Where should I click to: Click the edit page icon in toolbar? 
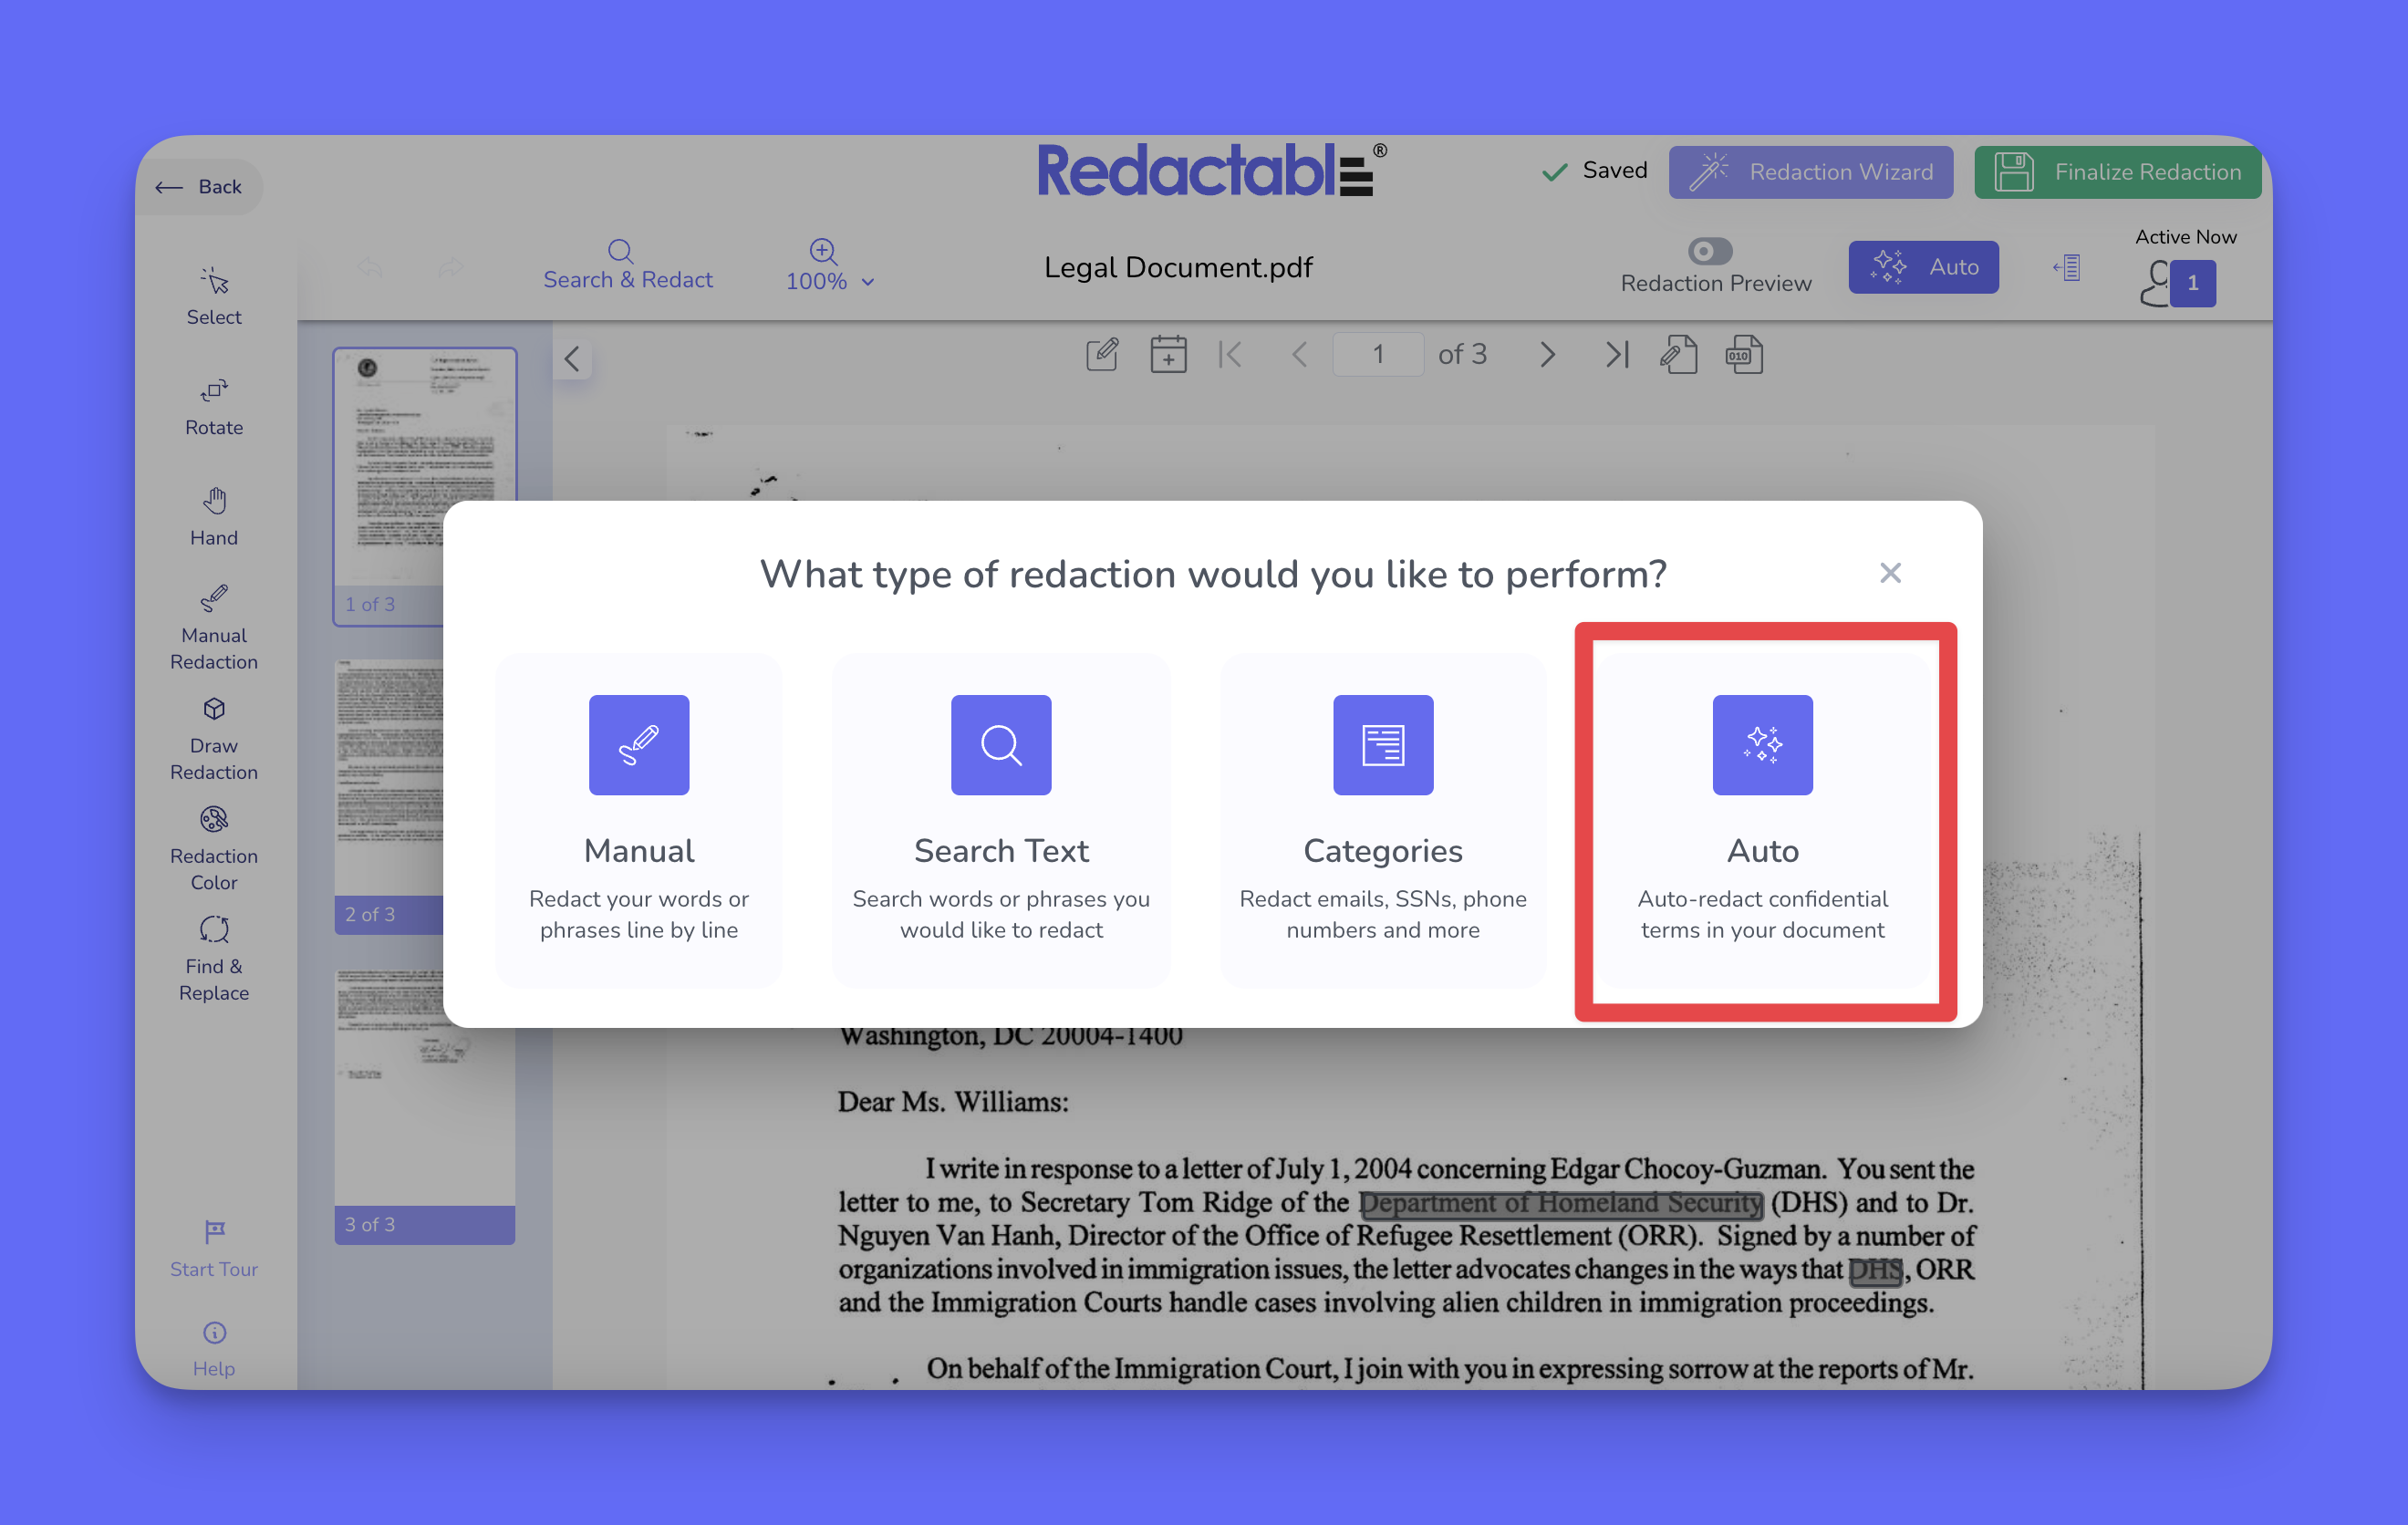1101,354
